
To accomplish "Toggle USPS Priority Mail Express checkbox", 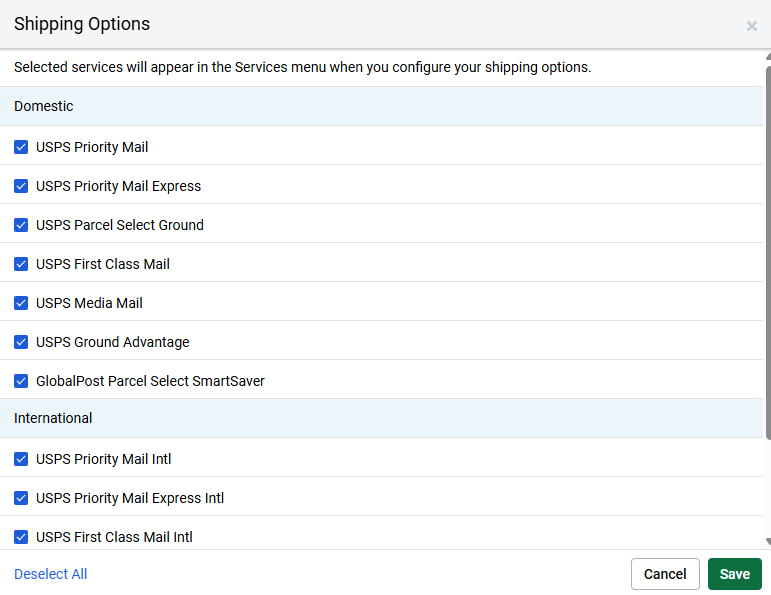I will 21,186.
